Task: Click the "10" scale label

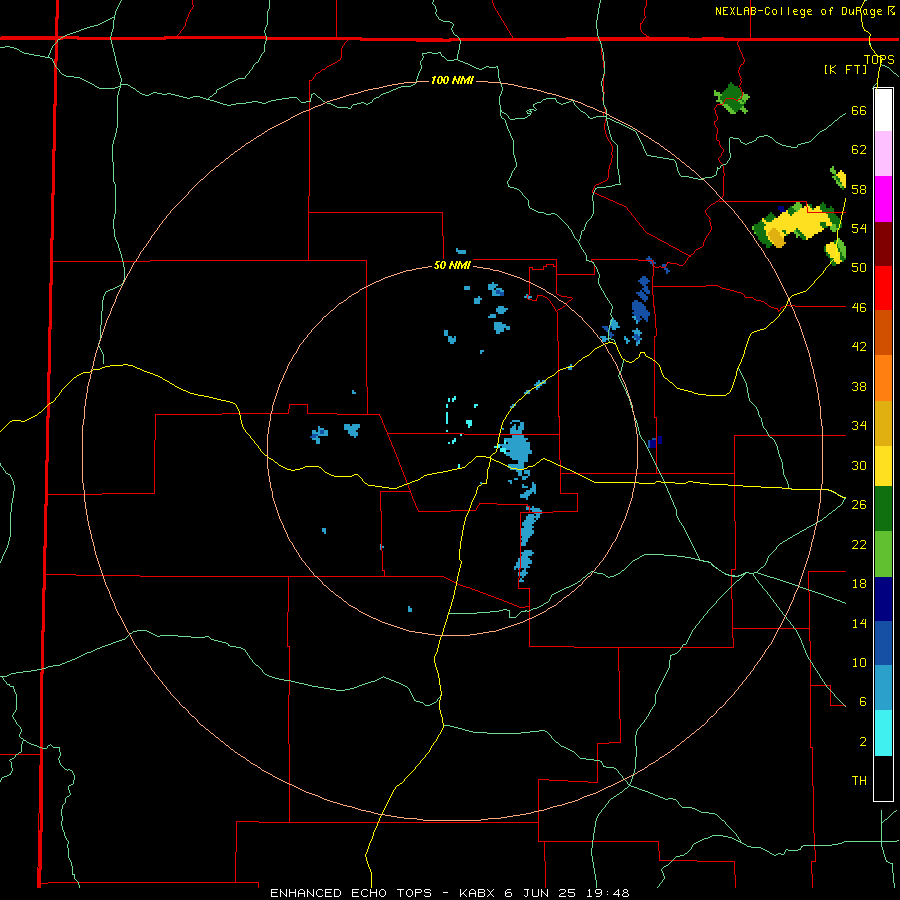Action: (x=859, y=662)
